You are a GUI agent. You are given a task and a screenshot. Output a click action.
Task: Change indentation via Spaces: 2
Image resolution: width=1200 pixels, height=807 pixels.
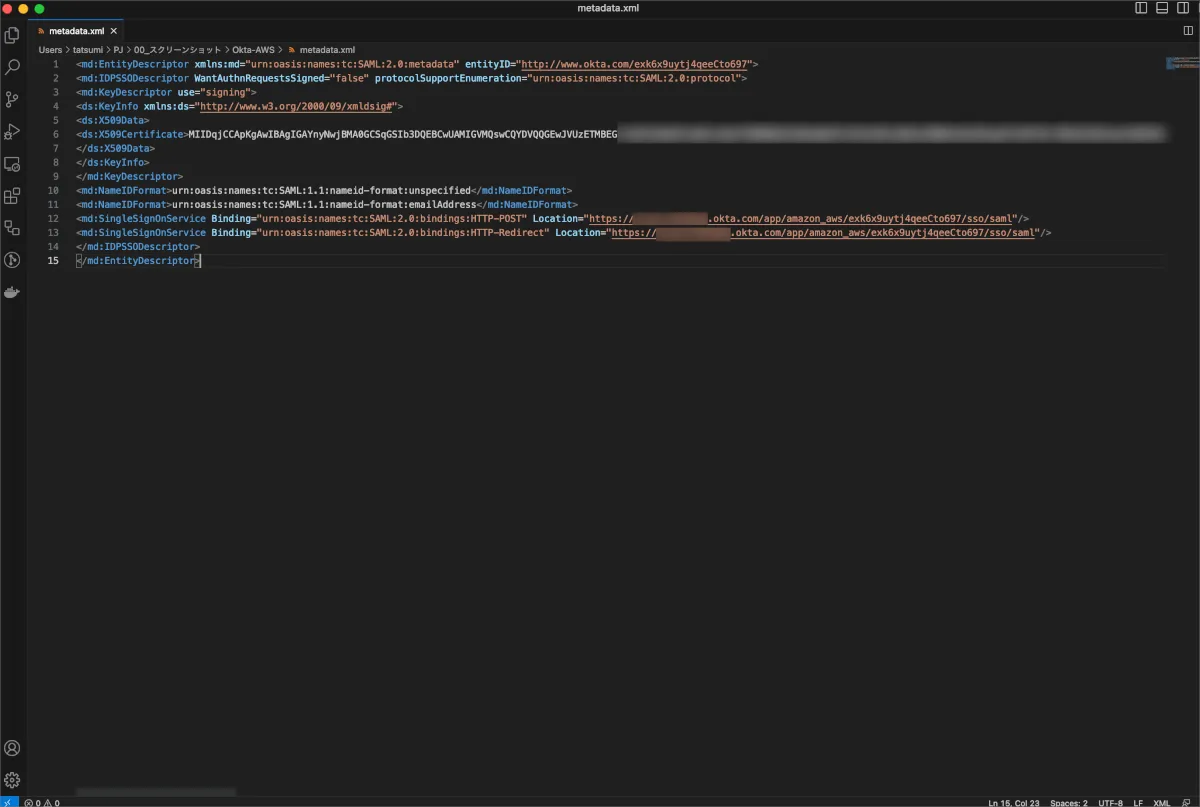point(1068,802)
